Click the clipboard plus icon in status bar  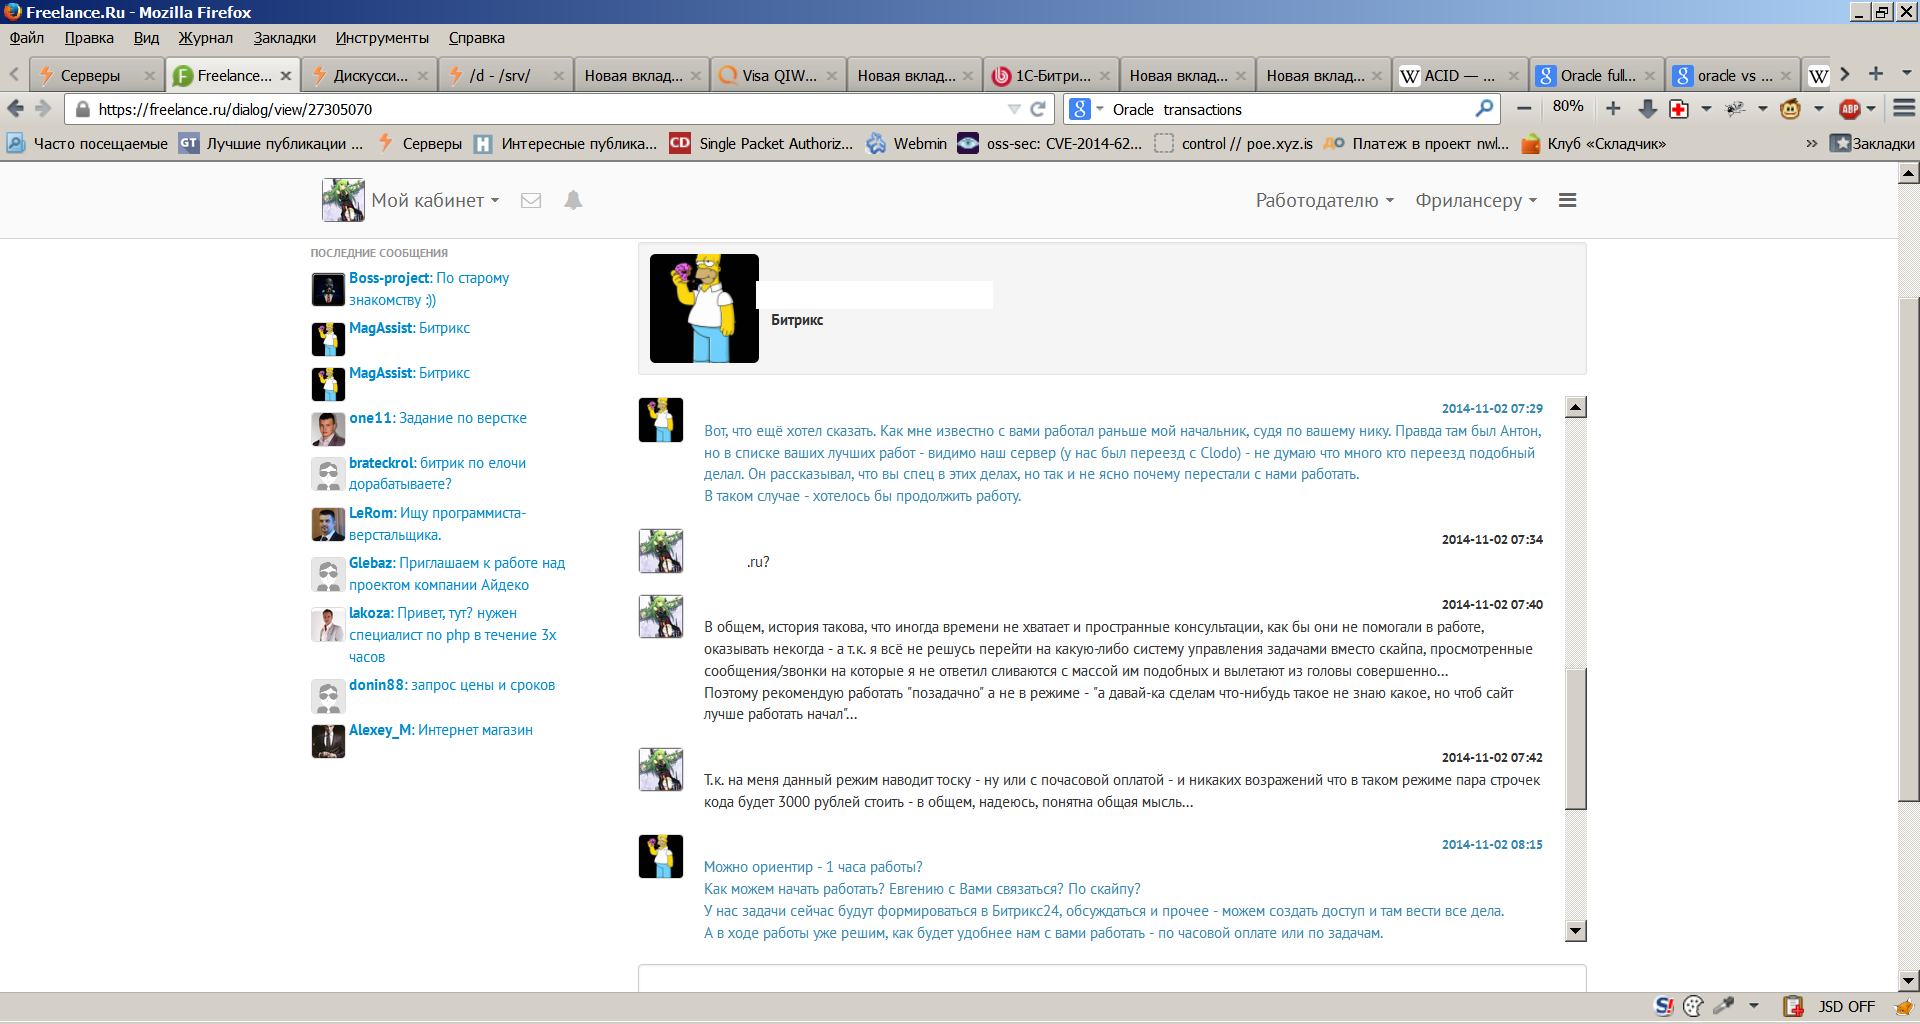point(1793,1006)
